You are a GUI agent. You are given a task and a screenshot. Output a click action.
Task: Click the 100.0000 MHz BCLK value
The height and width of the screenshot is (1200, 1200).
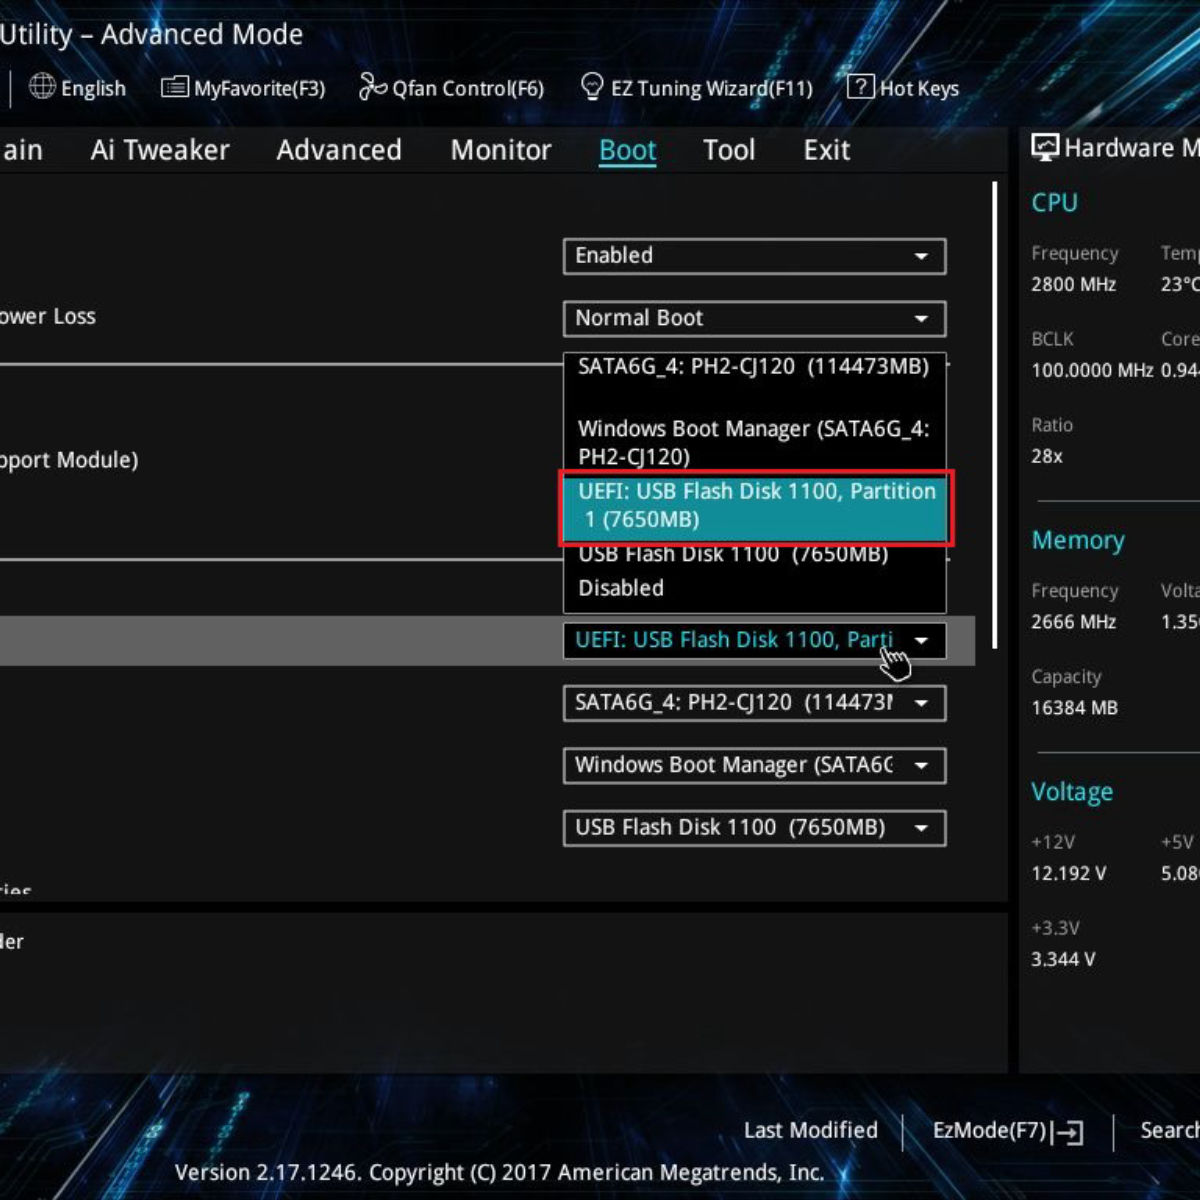pos(1092,370)
